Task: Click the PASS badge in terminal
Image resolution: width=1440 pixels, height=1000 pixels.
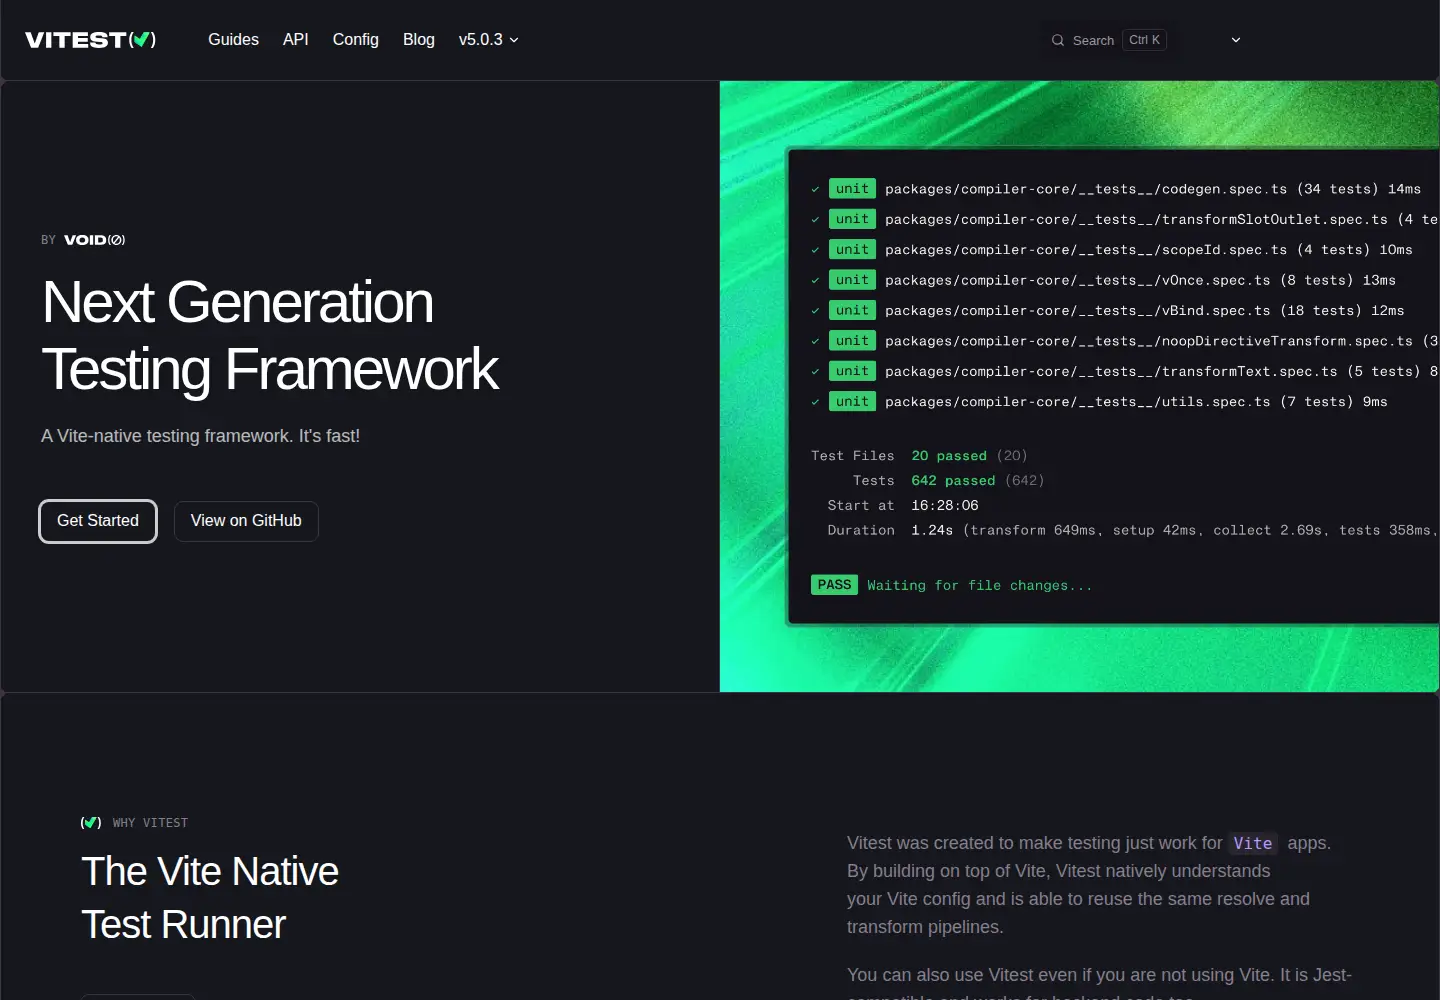Action: (x=834, y=585)
